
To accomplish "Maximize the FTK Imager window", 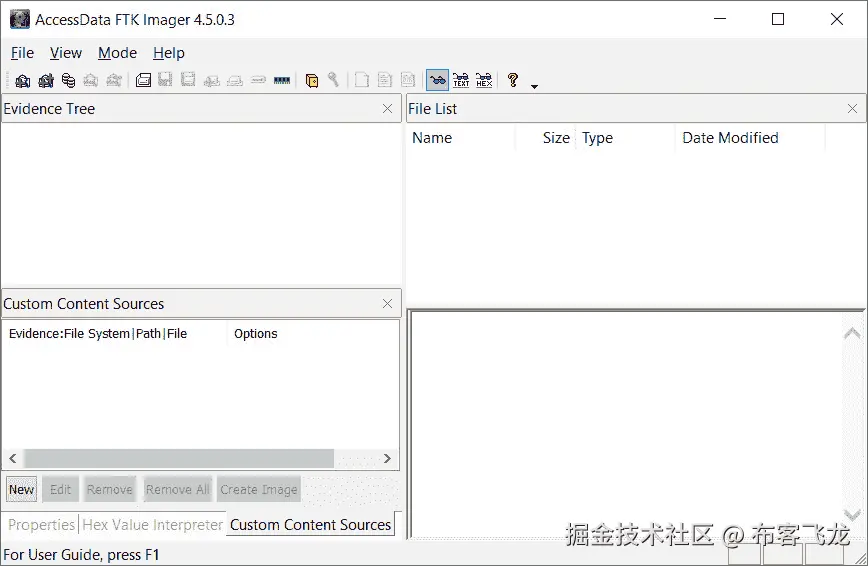I will [x=778, y=19].
